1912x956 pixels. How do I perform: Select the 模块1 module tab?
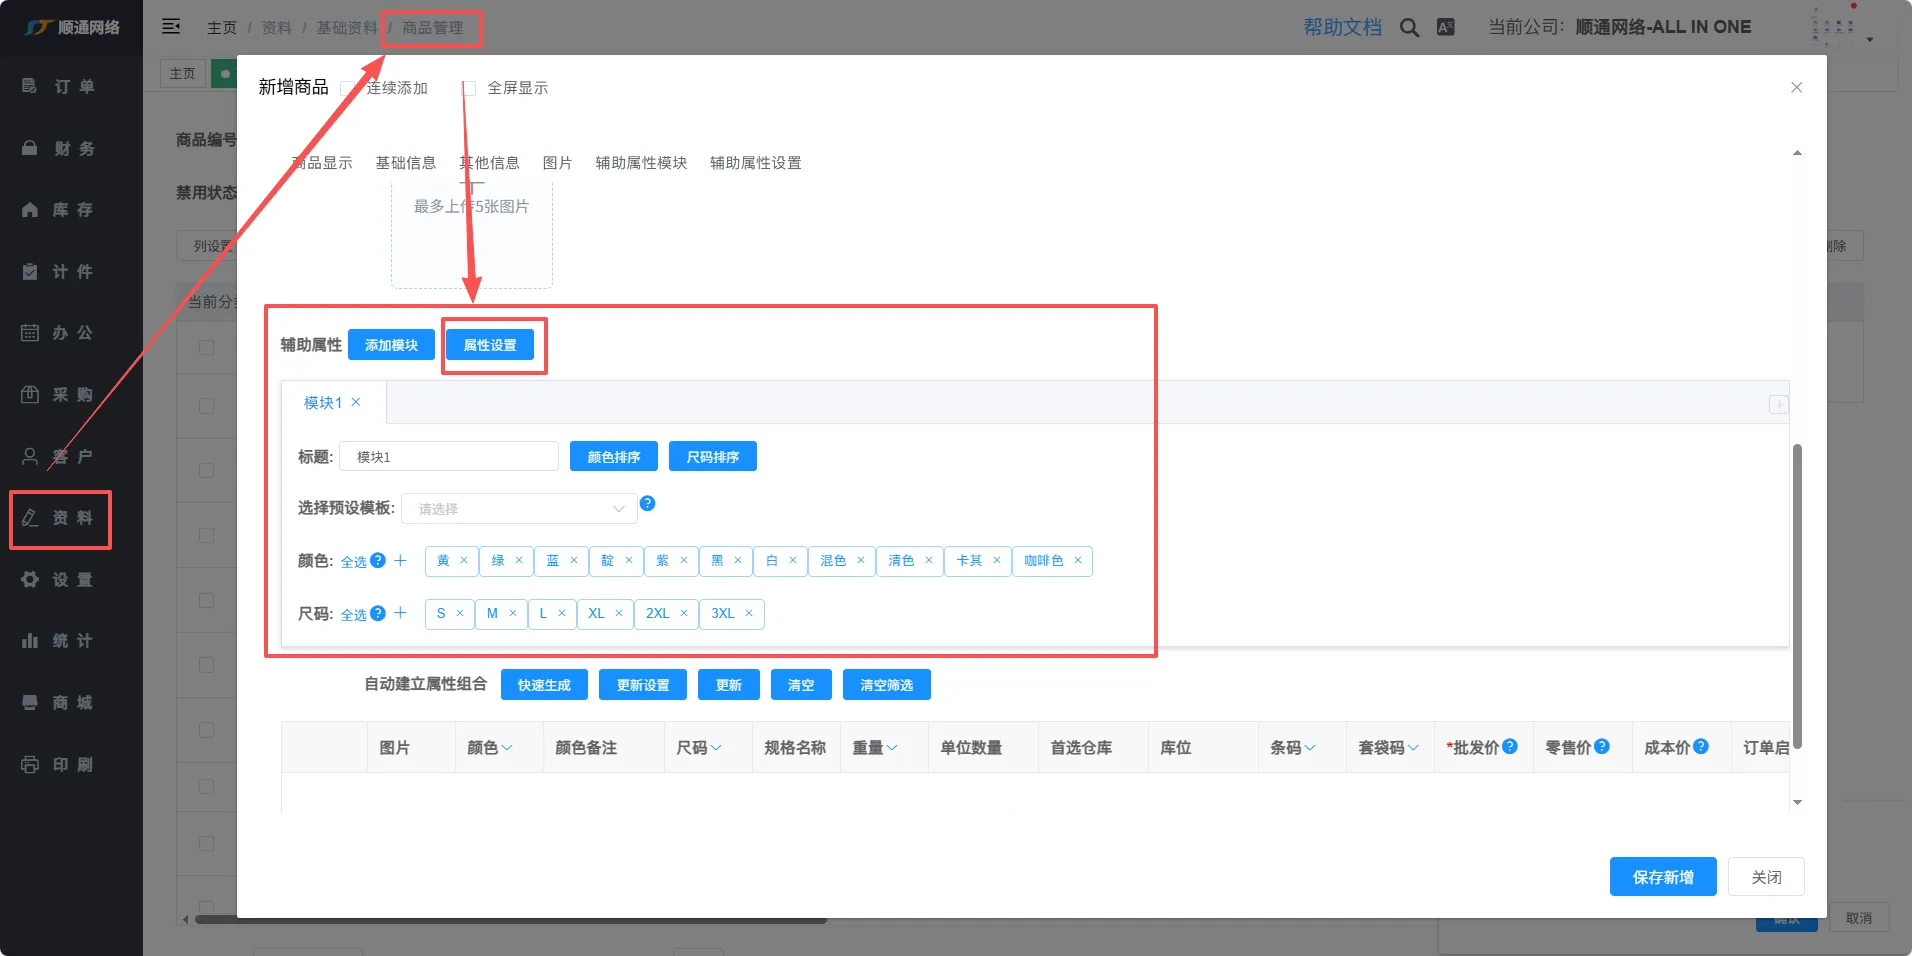tap(322, 403)
